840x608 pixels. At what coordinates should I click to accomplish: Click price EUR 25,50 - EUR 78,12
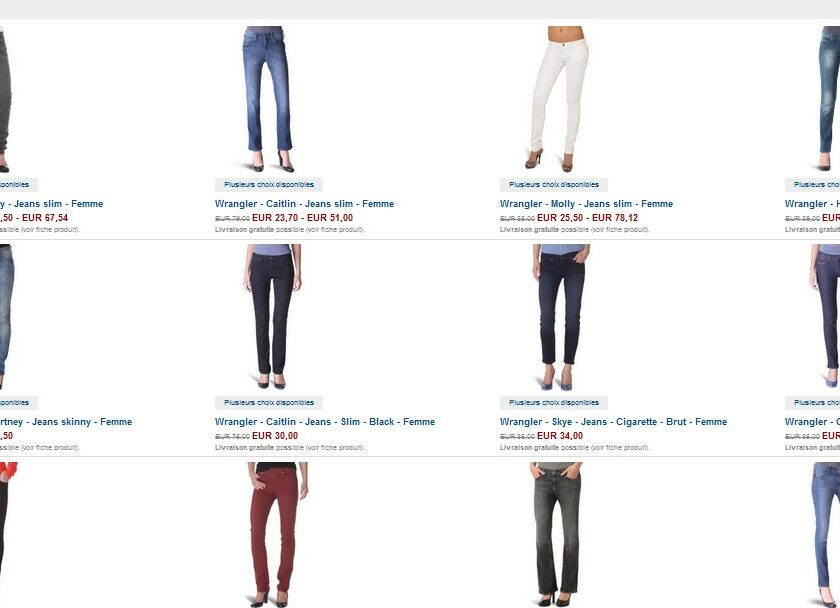[x=587, y=217]
